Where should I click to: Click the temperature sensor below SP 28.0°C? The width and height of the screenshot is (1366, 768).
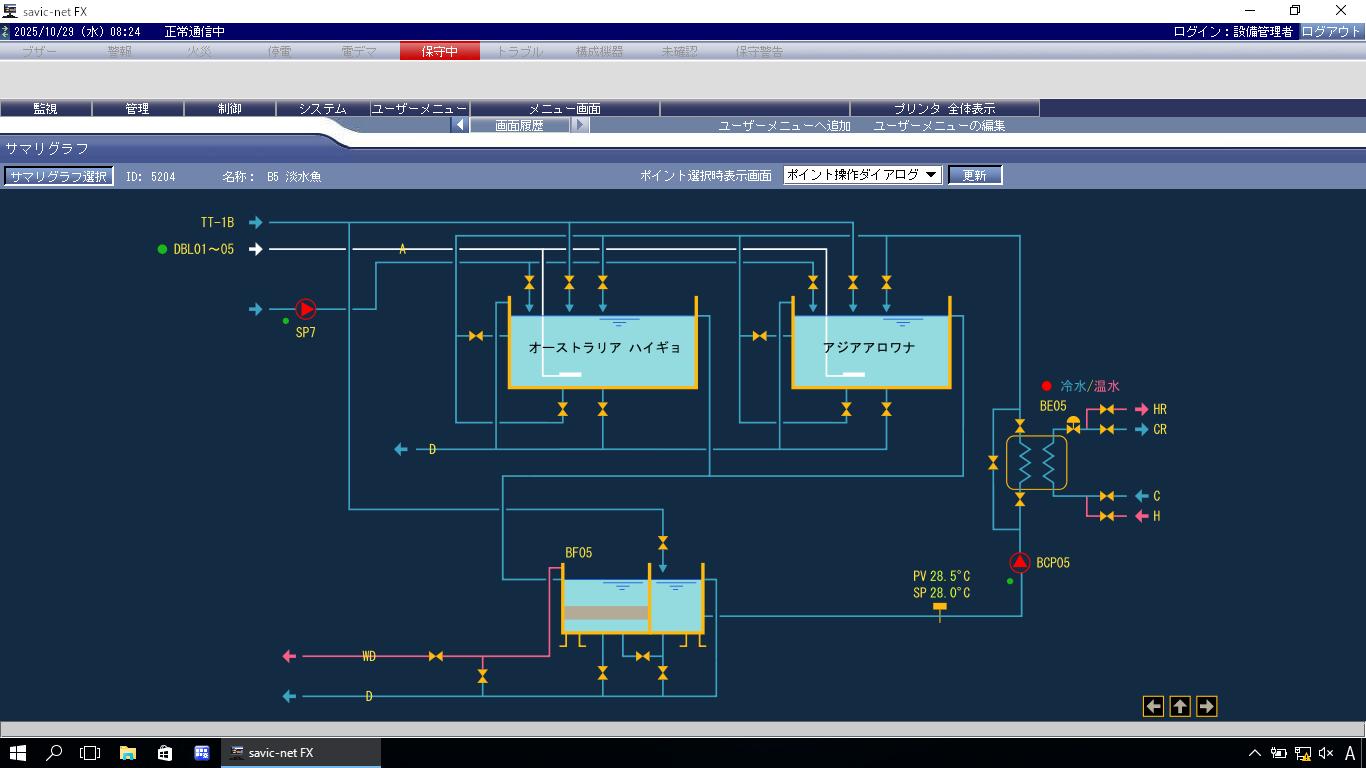[939, 608]
